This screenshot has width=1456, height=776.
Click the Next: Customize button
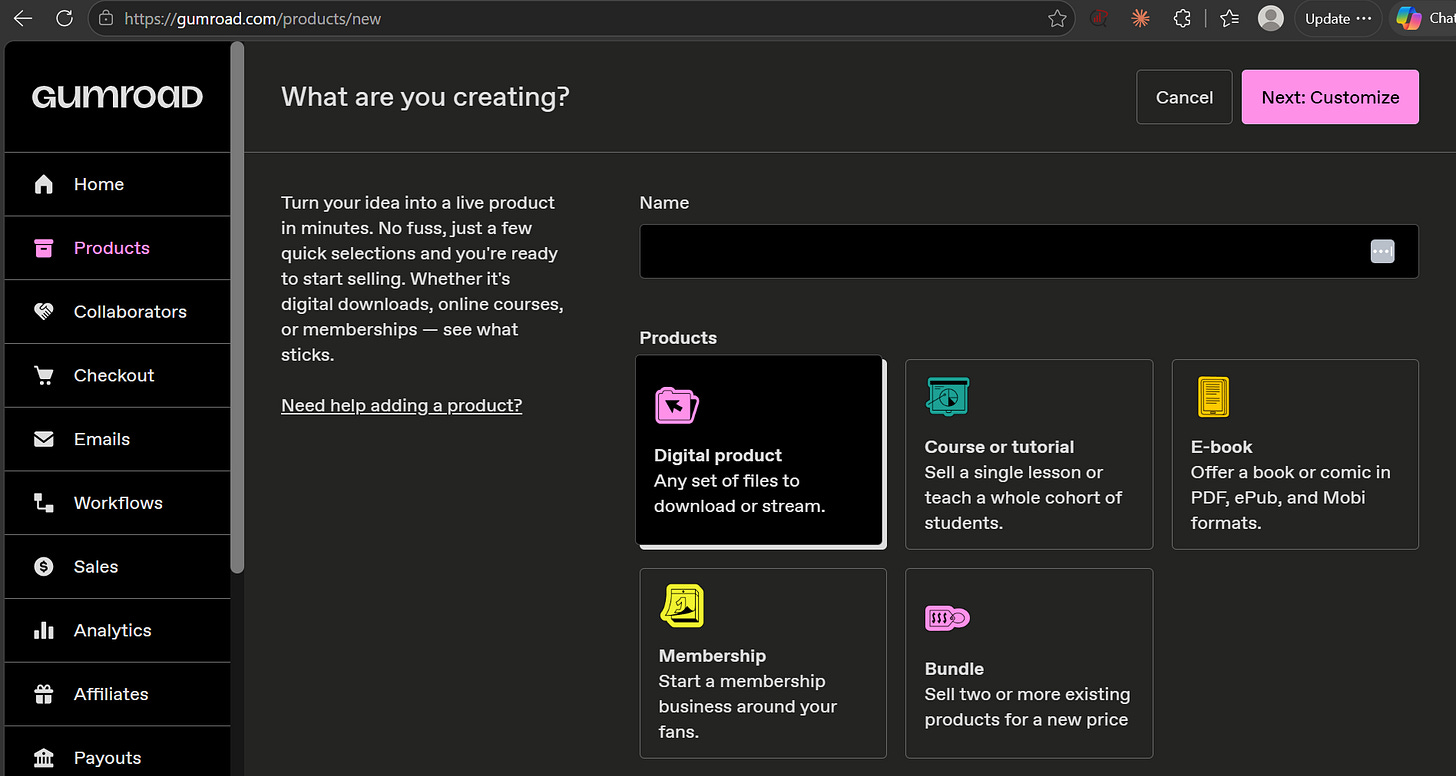coord(1330,97)
